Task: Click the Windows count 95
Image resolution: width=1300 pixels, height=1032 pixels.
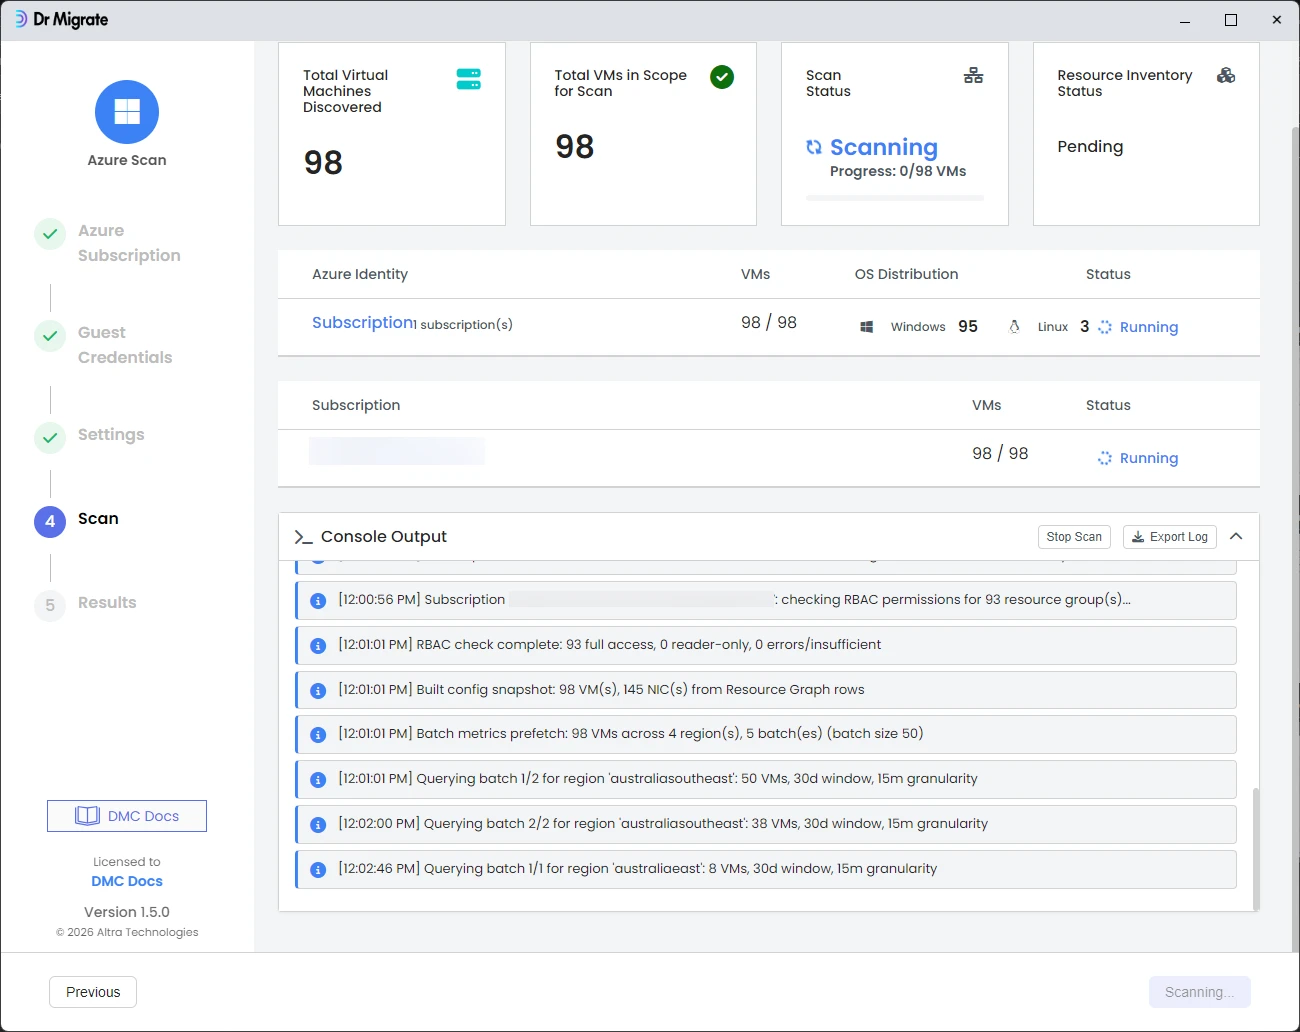Action: pyautogui.click(x=968, y=326)
